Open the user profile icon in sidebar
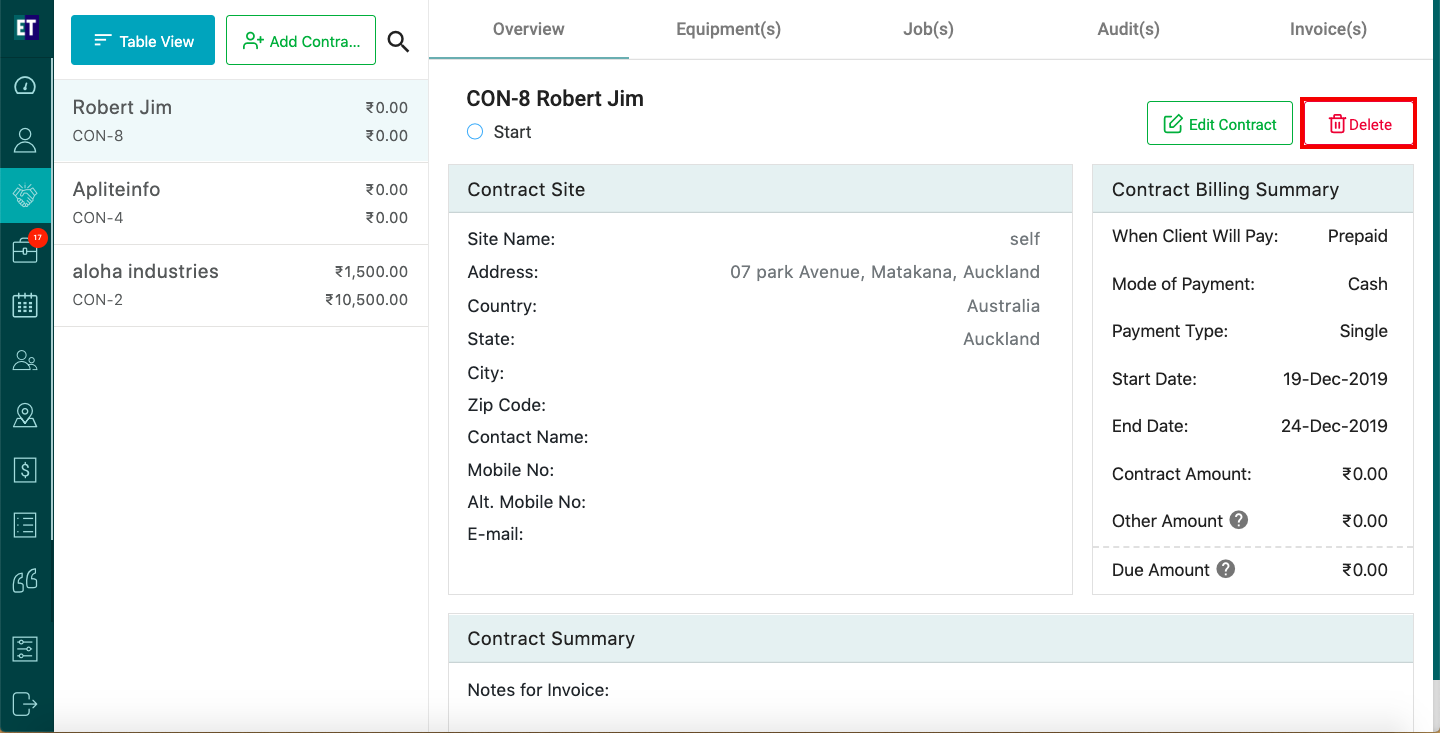The width and height of the screenshot is (1440, 733). point(25,140)
